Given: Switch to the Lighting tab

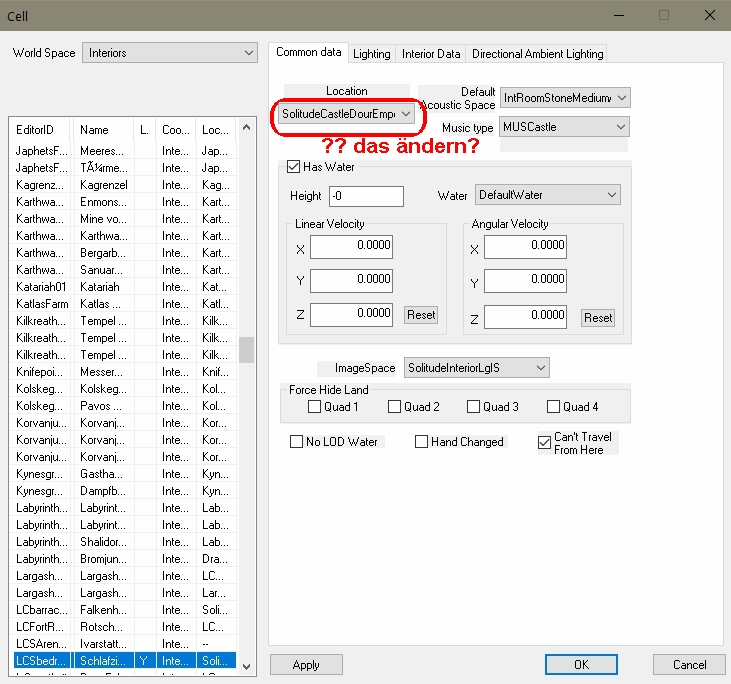Looking at the screenshot, I should click(x=371, y=54).
